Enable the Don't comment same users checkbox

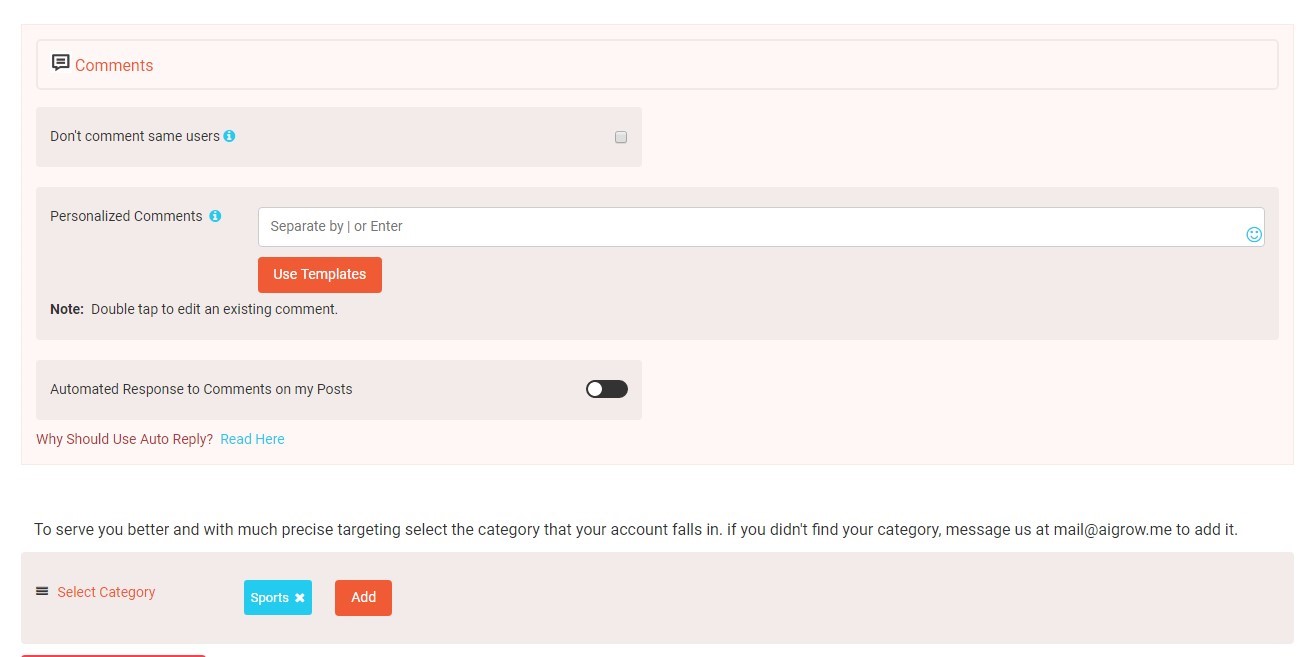[x=621, y=137]
